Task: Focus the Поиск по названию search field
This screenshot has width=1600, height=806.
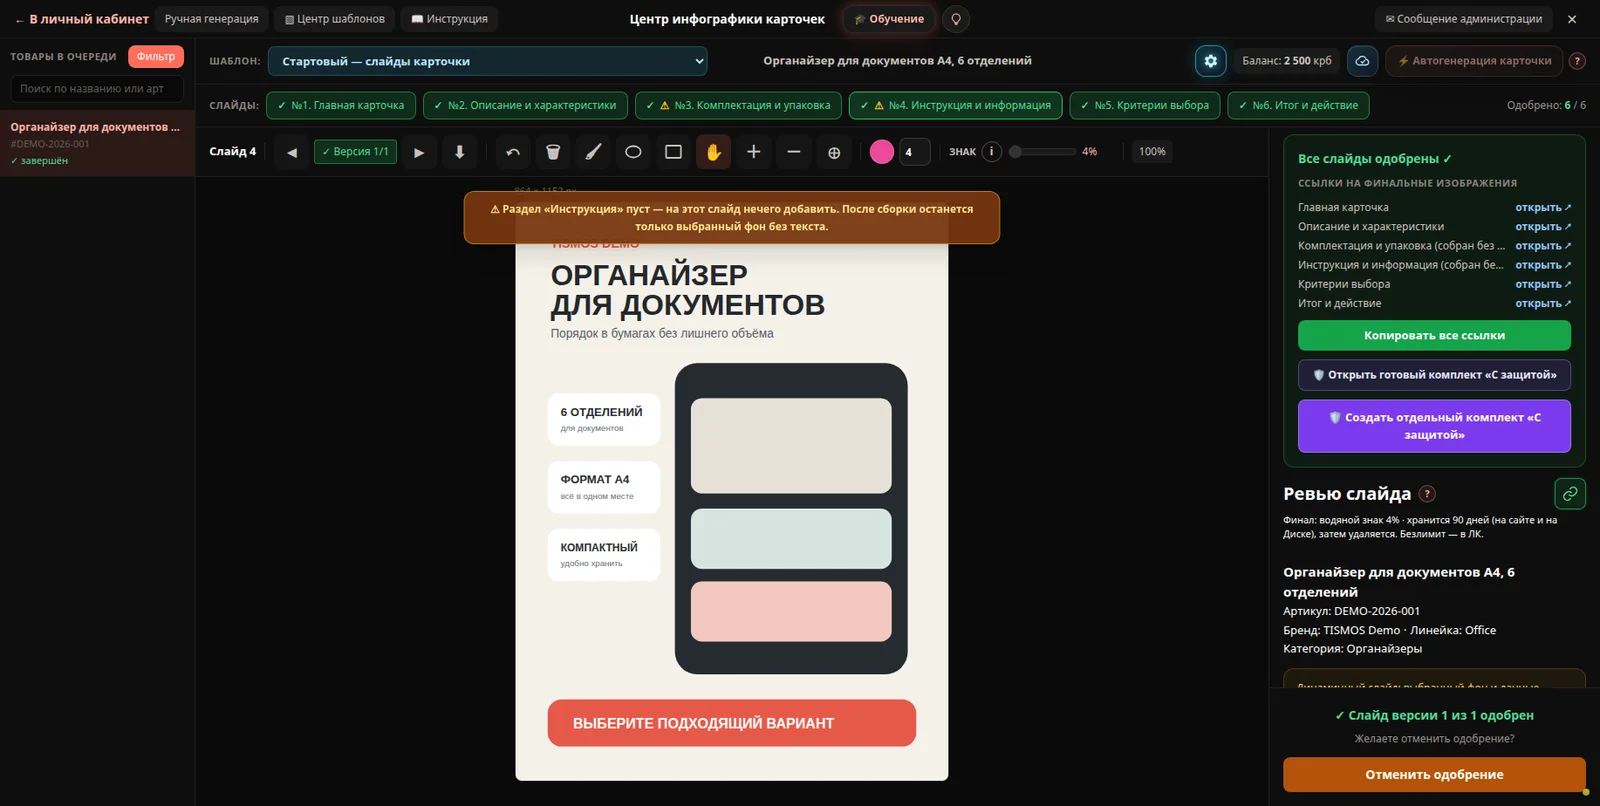Action: point(97,89)
